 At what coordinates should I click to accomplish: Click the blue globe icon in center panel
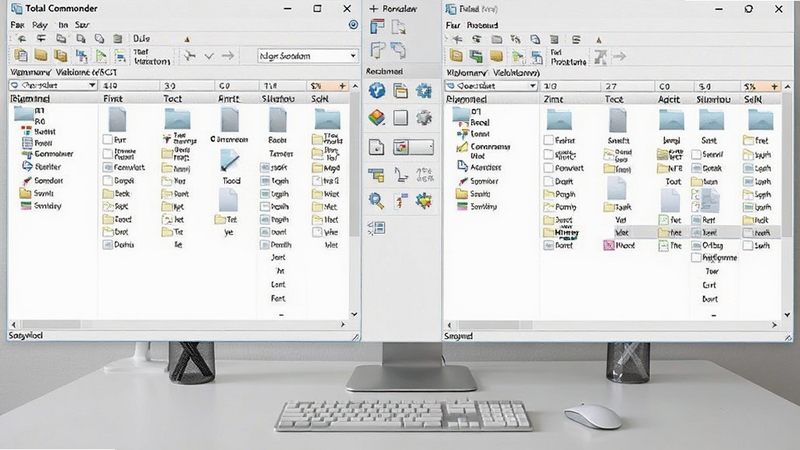377,91
